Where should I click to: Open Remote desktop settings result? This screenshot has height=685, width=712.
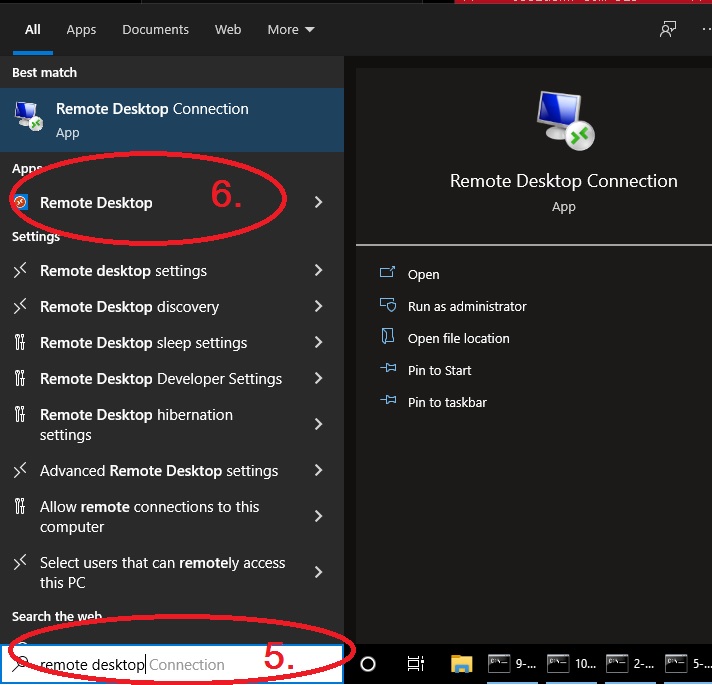[x=172, y=271]
